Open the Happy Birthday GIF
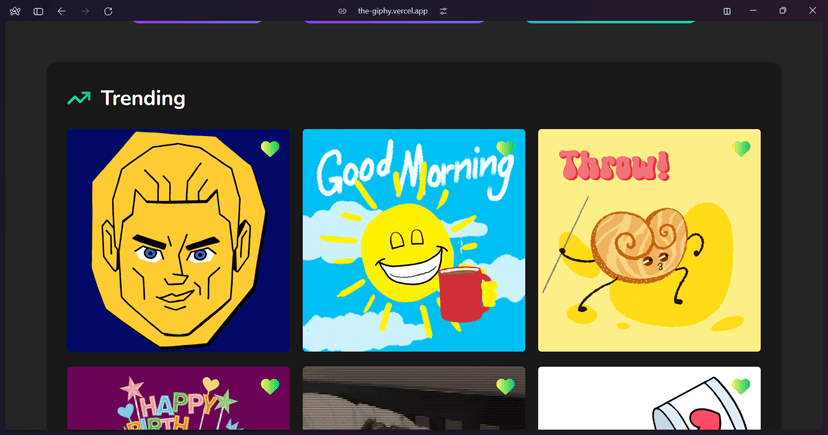The height and width of the screenshot is (435, 828). click(178, 399)
